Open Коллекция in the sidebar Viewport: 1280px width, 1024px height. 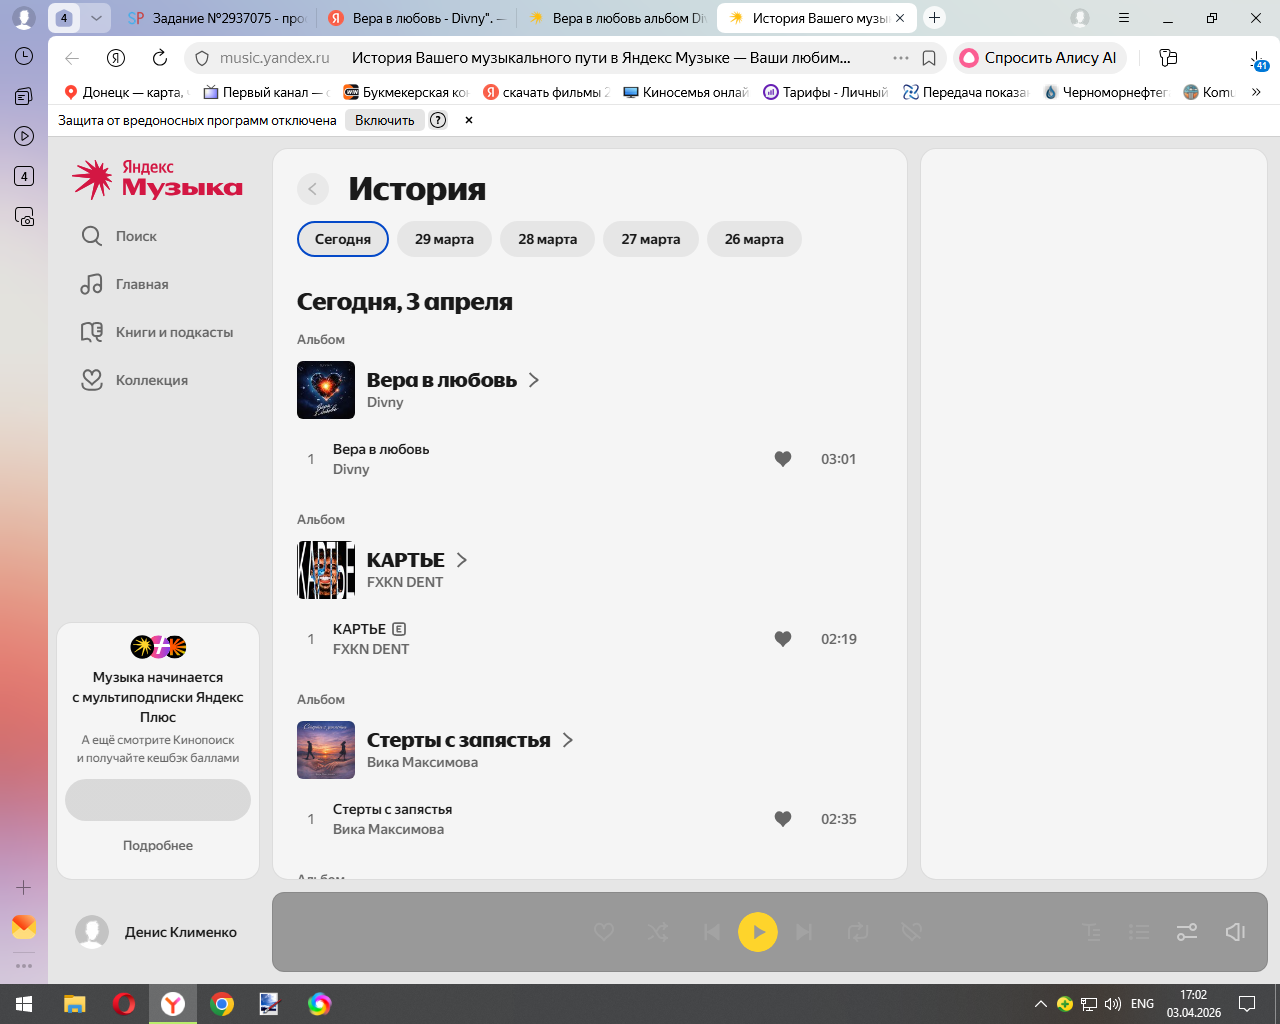pyautogui.click(x=135, y=380)
